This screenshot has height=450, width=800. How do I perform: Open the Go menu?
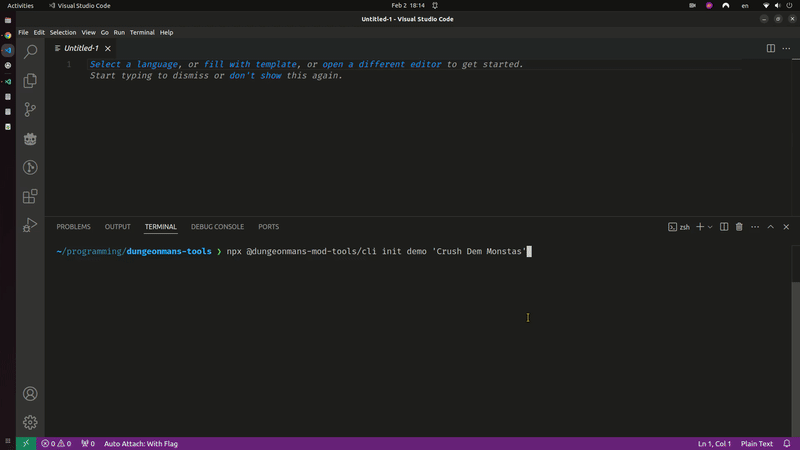pos(105,32)
